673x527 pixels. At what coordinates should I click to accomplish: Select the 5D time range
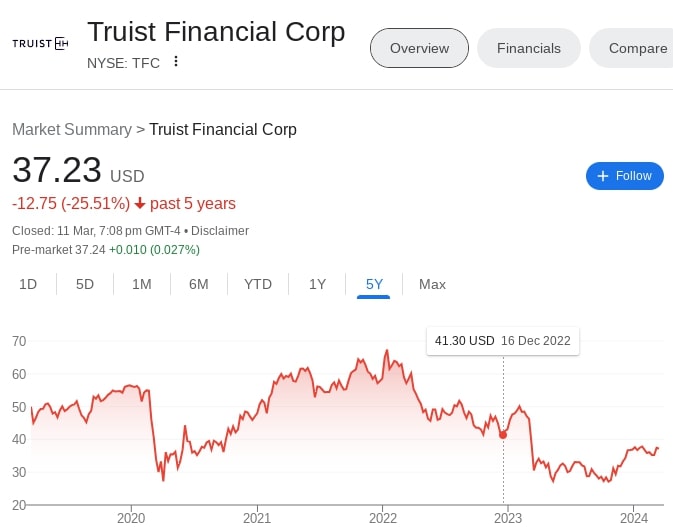[x=85, y=284]
